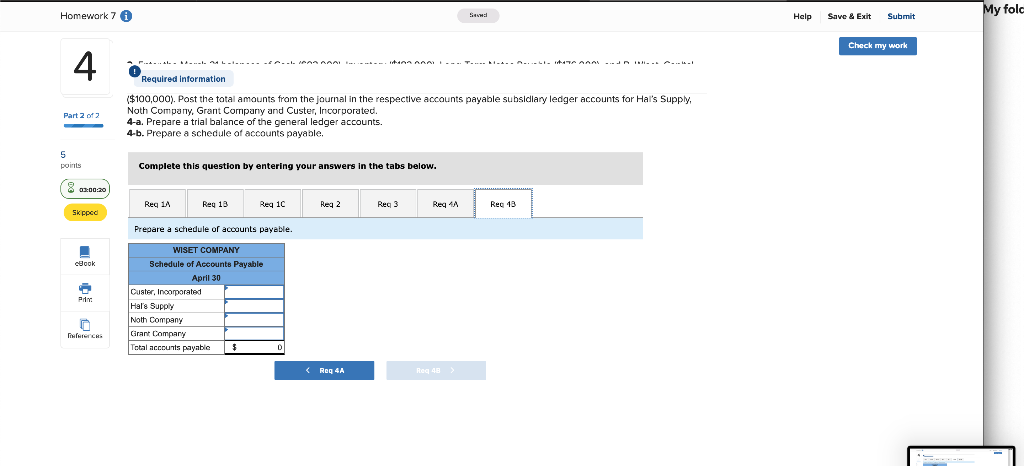1024x466 pixels.
Task: Click the Hal's Supply amount field
Action: pos(254,306)
